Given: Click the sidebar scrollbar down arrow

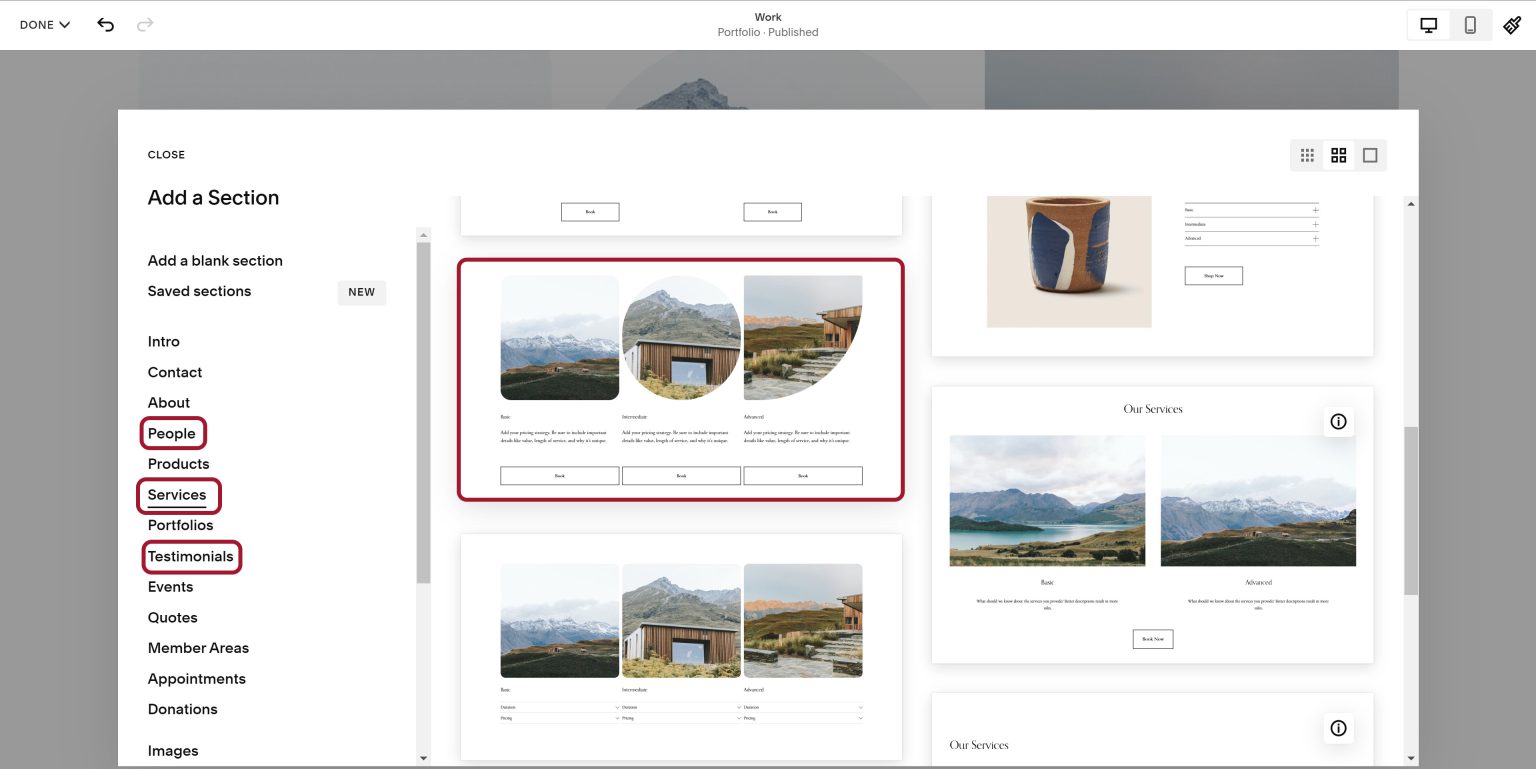Looking at the screenshot, I should coord(422,757).
